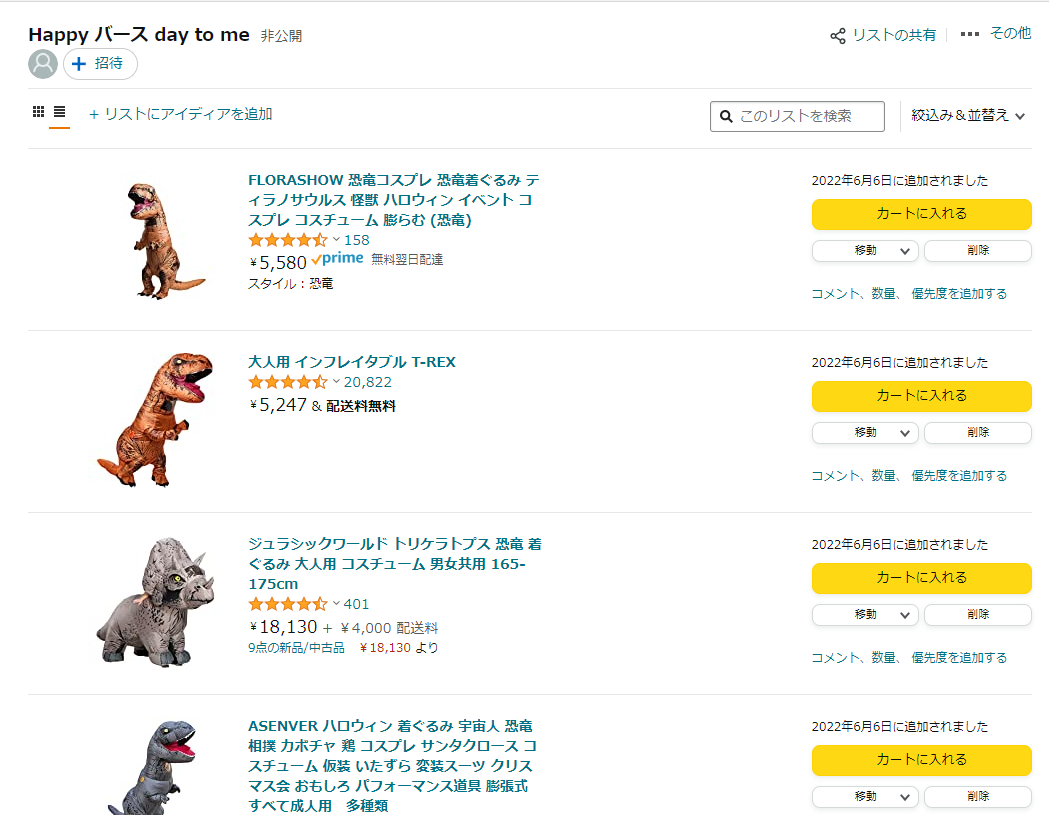Open FLORASHOW 恐竜コスプレ product title
This screenshot has height=815, width=1049.
(x=393, y=200)
